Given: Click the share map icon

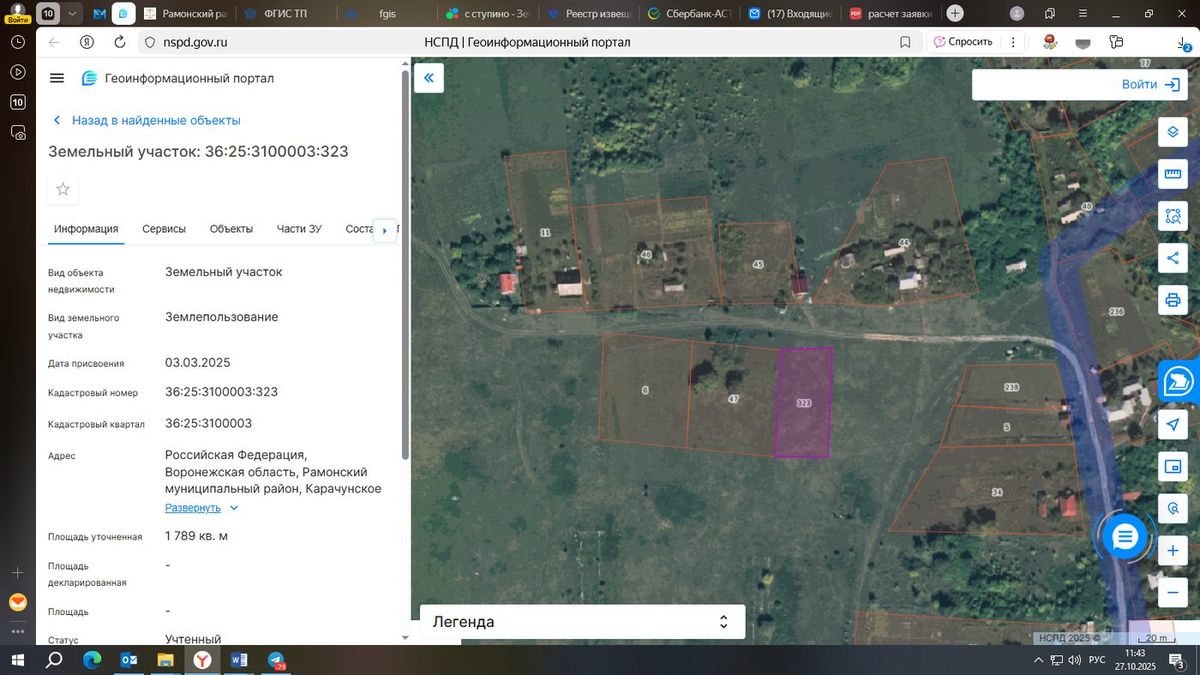Looking at the screenshot, I should coord(1172,258).
